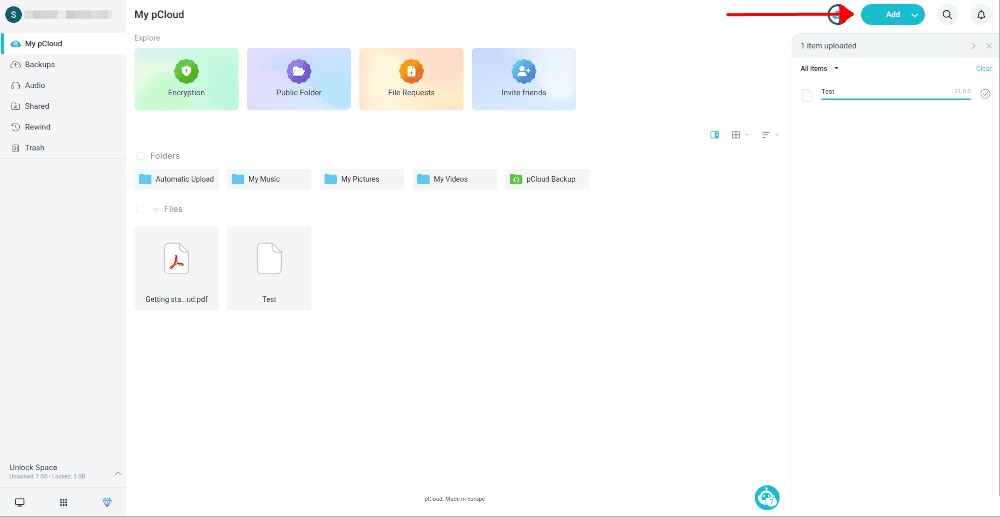The image size is (1000, 517).
Task: Collapse upload panel with right arrow icon
Action: click(973, 46)
